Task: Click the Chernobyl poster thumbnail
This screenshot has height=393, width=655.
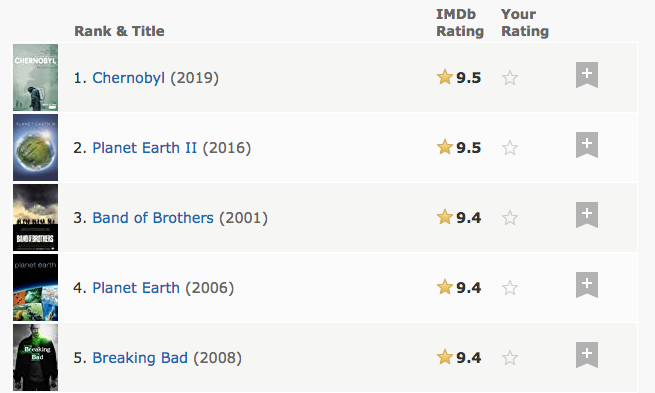Action: (x=36, y=77)
